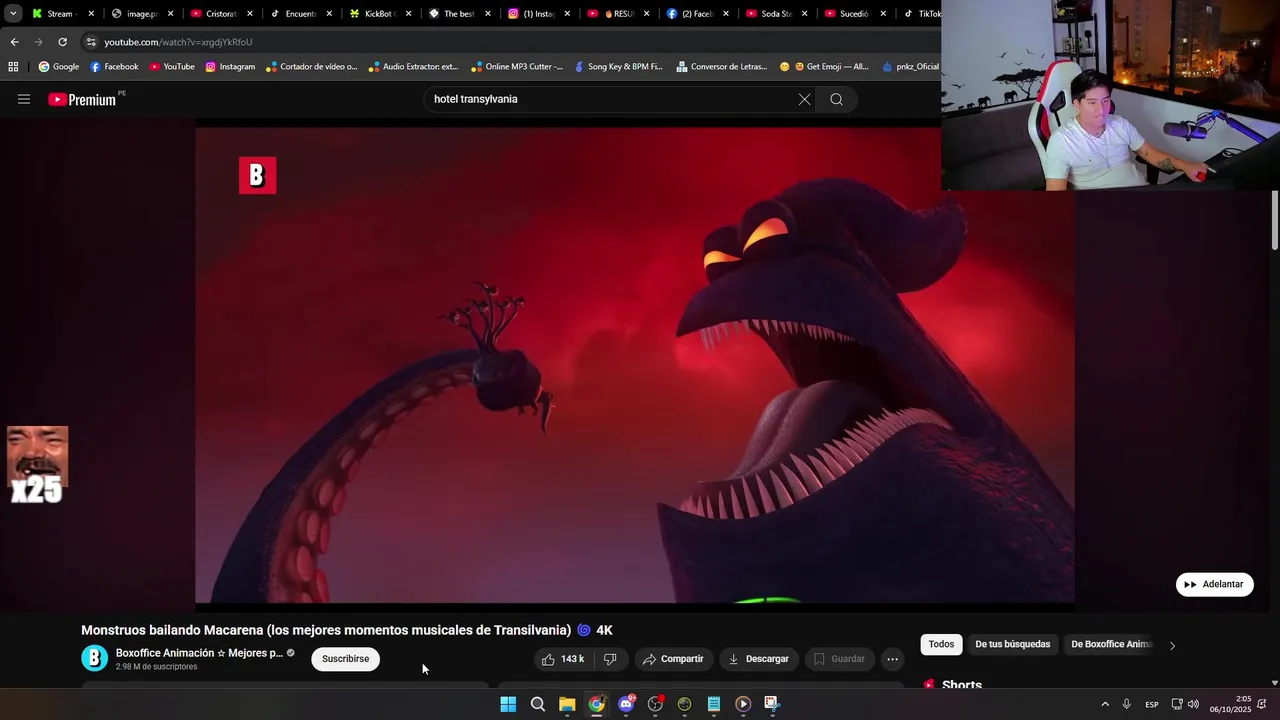Switch to the Soda Stereo tab
Viewport: 1280px width, 720px height.
point(777,14)
